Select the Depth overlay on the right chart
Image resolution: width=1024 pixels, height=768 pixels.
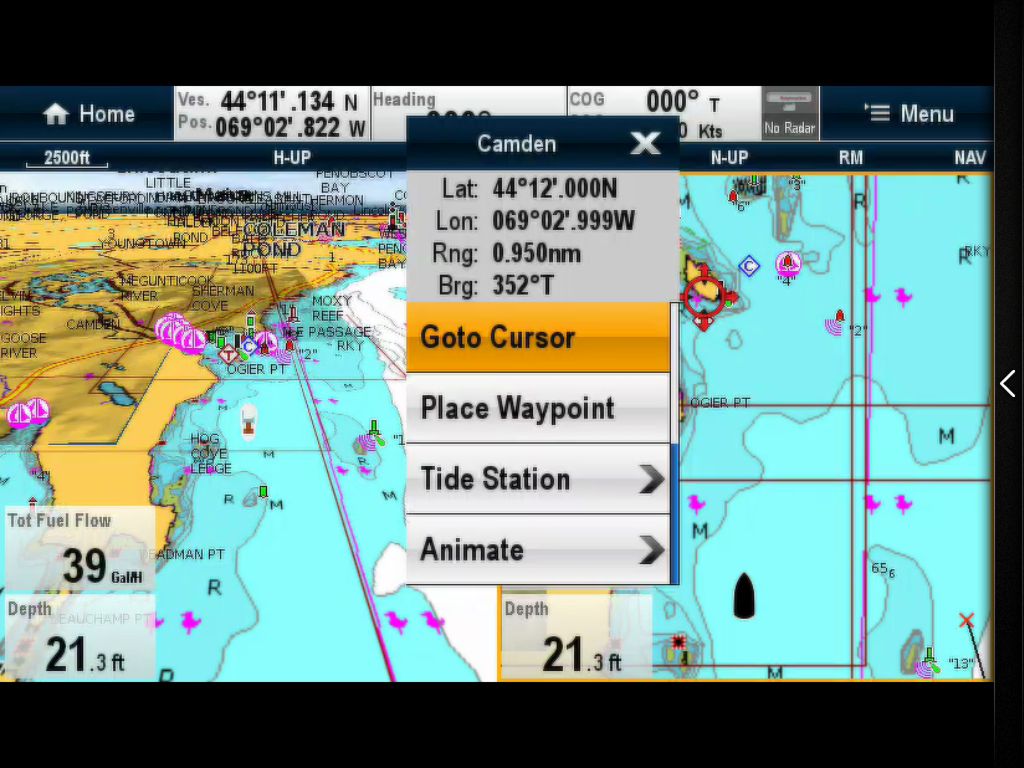tap(576, 636)
